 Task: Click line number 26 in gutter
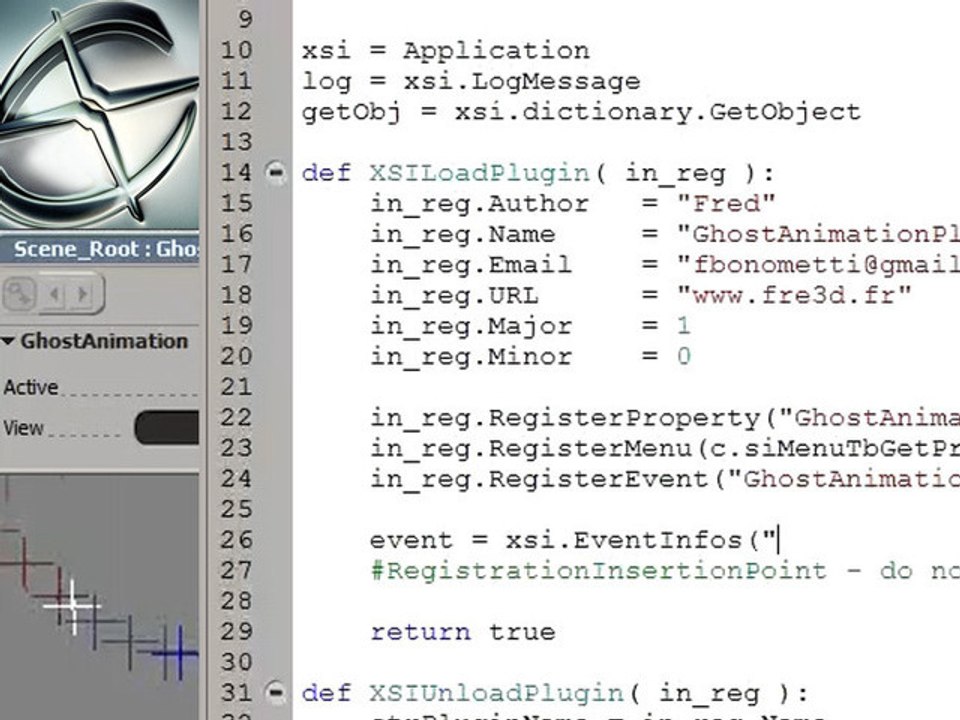(236, 539)
